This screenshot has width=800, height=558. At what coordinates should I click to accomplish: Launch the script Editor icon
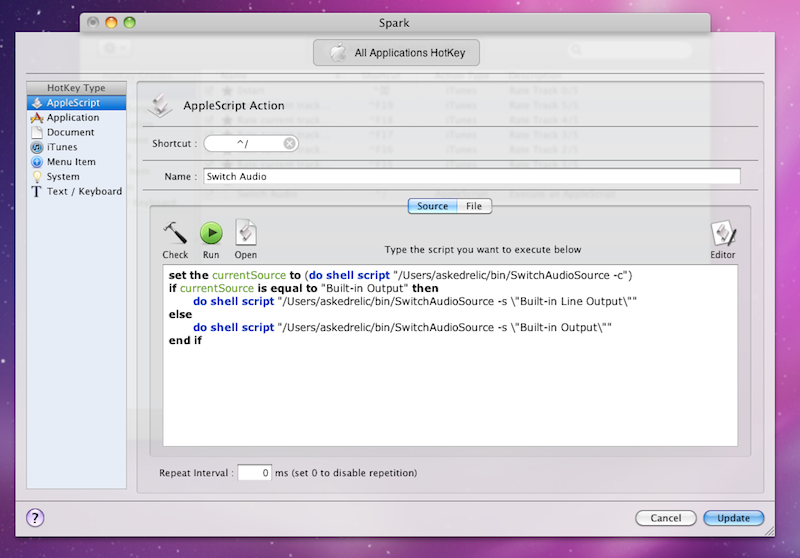tap(723, 235)
